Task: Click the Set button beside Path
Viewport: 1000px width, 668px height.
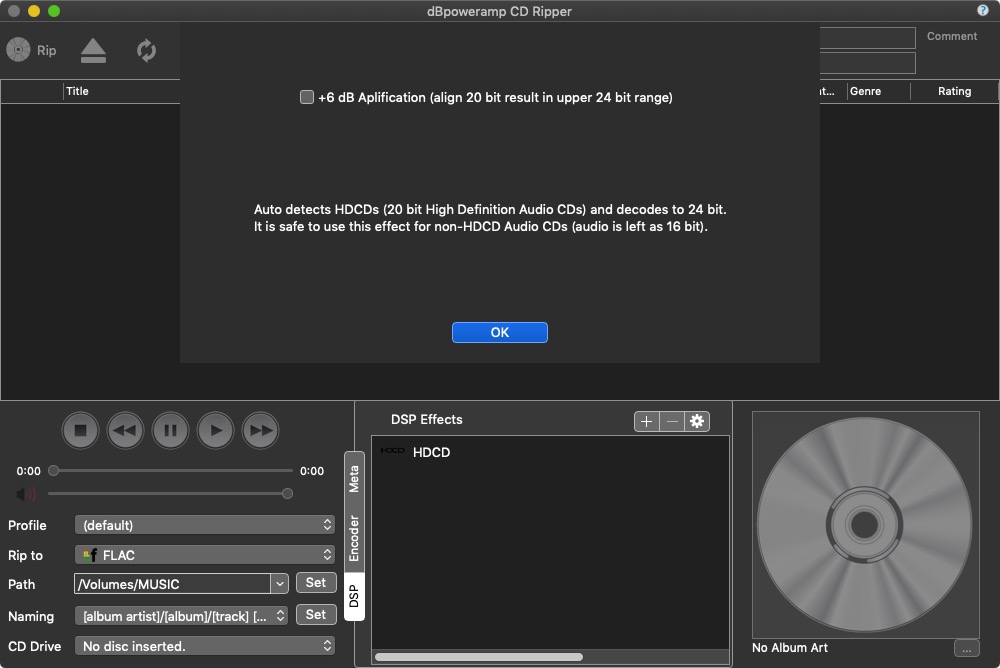Action: [316, 583]
